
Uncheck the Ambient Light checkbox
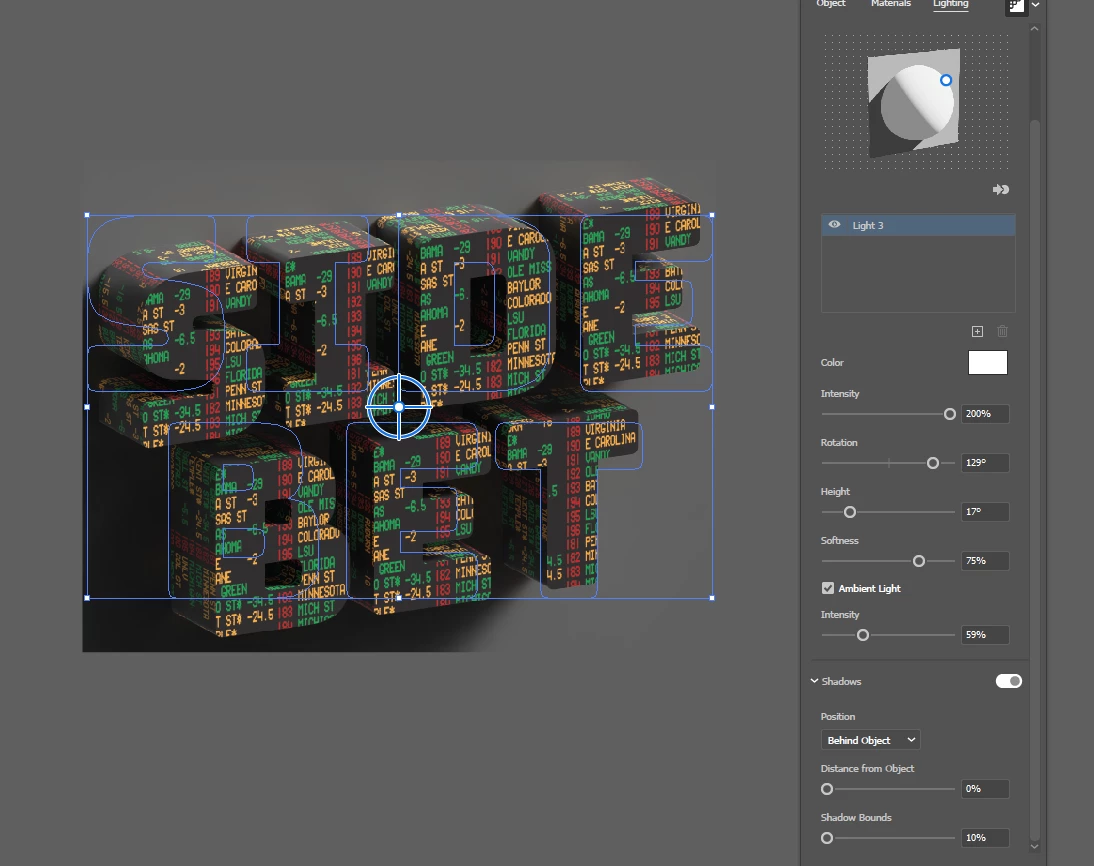pyautogui.click(x=827, y=588)
